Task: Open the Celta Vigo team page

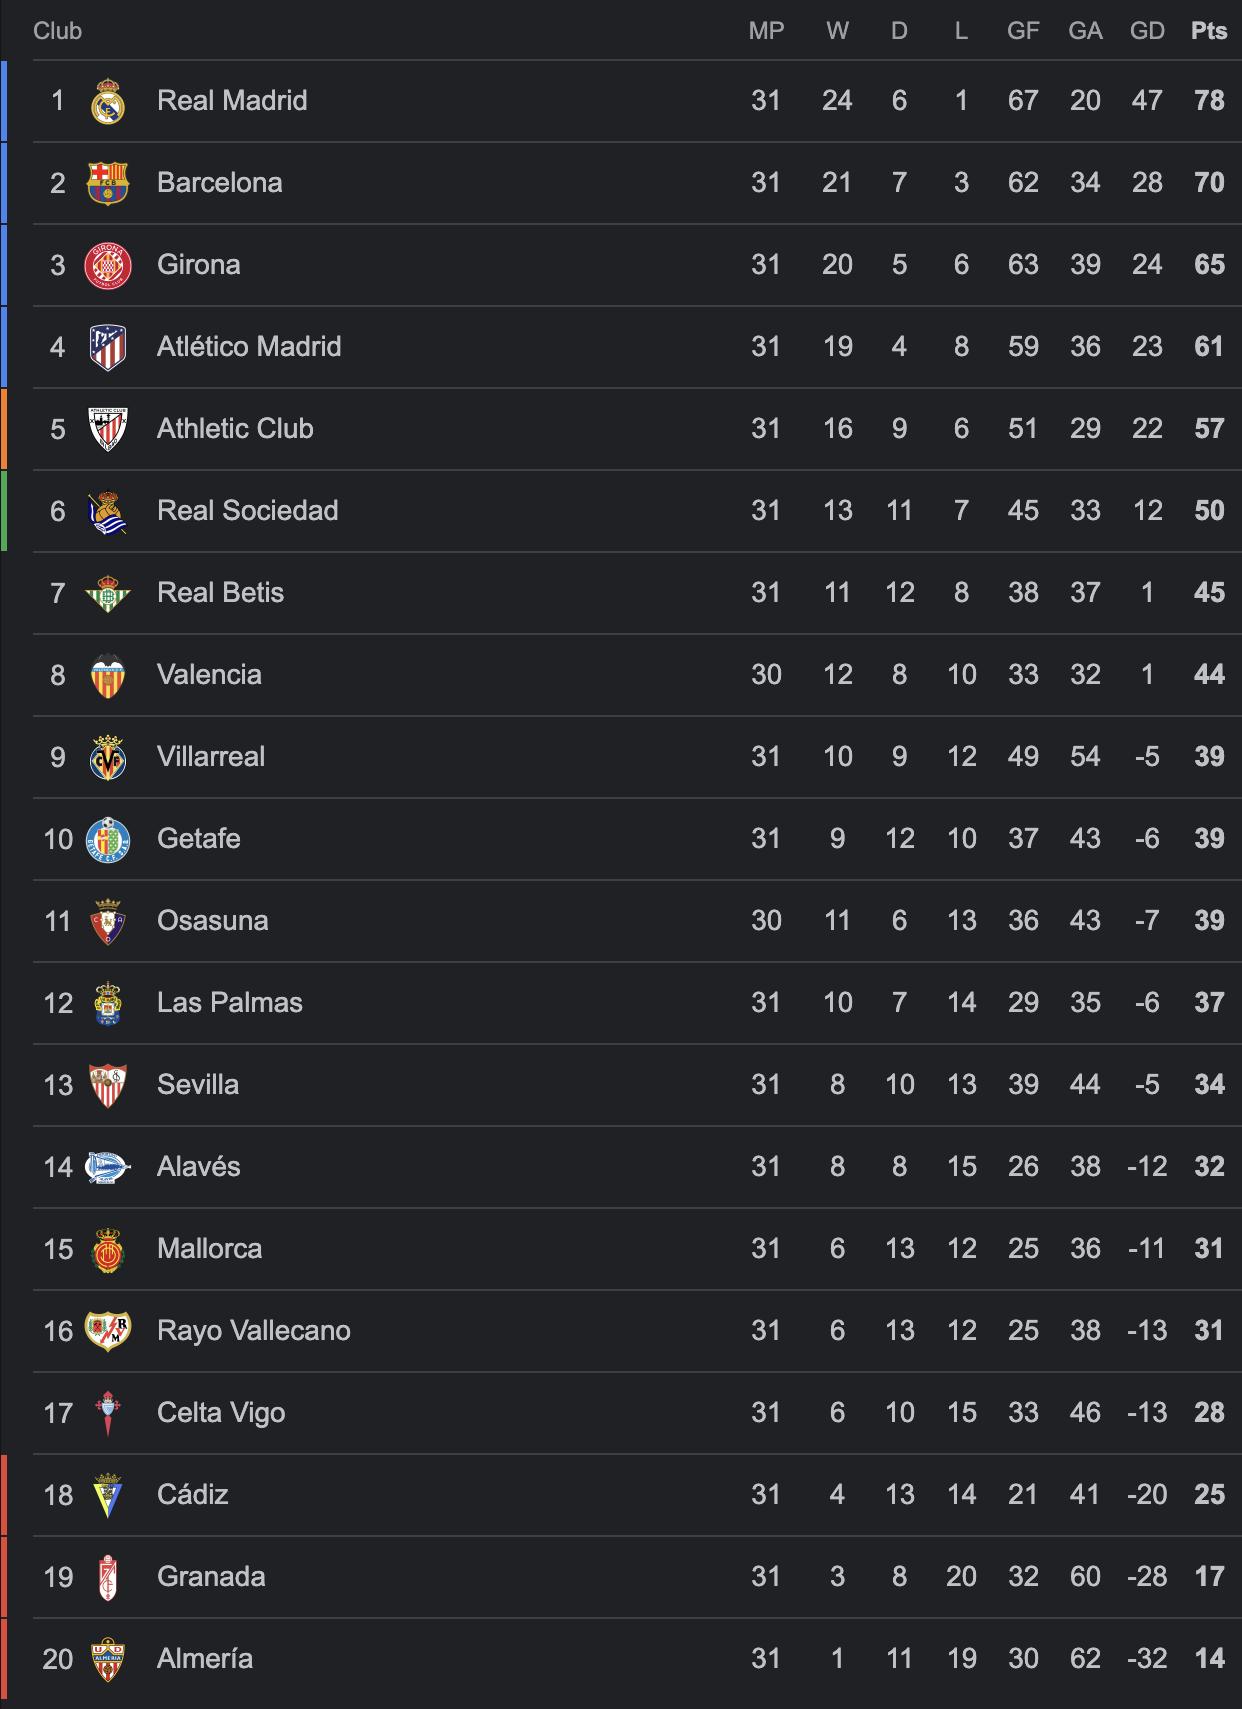Action: [x=221, y=1413]
